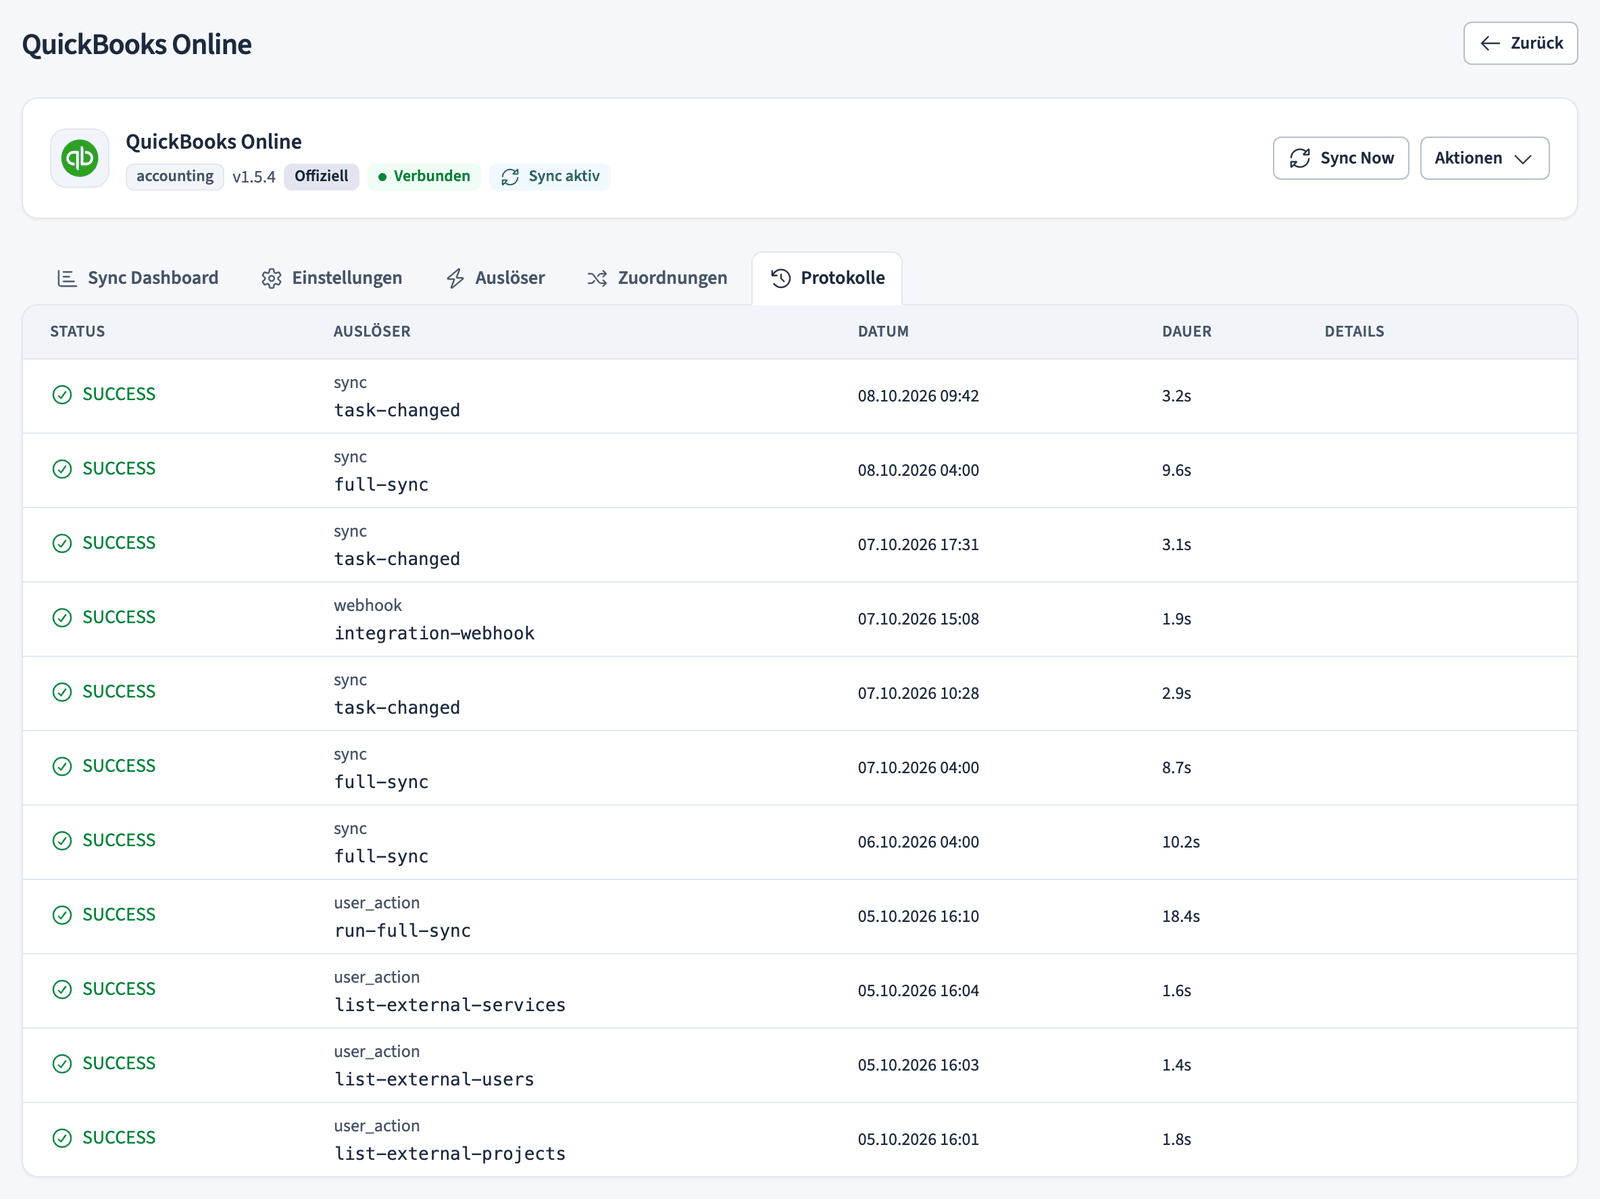The image size is (1600, 1199).
Task: Click the sync arrows icon in Sync Now
Action: click(1300, 158)
